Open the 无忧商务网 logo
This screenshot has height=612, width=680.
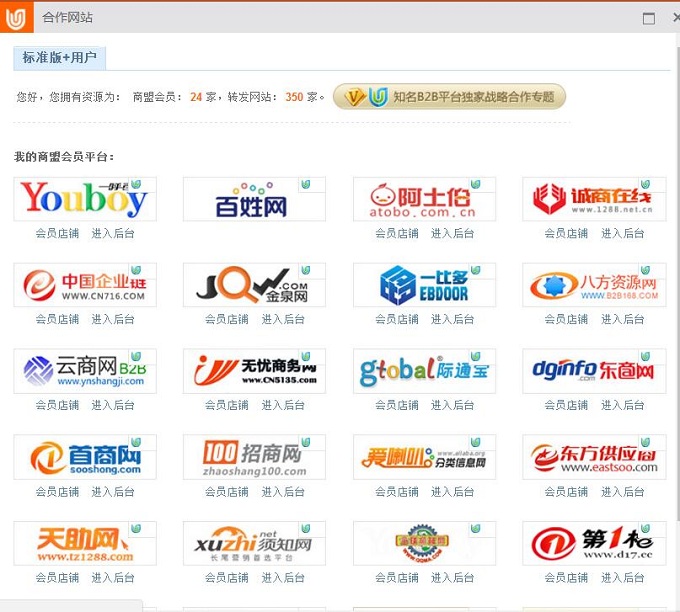click(x=254, y=371)
